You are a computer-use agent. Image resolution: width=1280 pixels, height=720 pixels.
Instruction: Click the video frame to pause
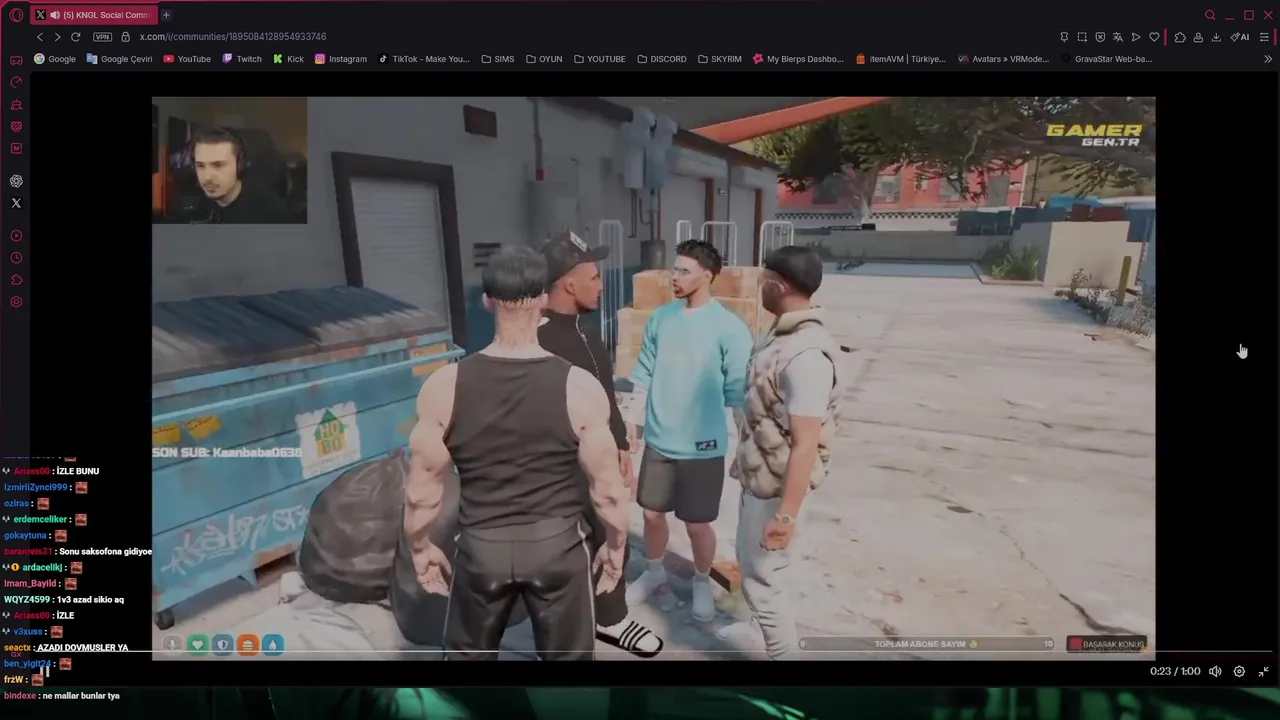pyautogui.click(x=653, y=378)
